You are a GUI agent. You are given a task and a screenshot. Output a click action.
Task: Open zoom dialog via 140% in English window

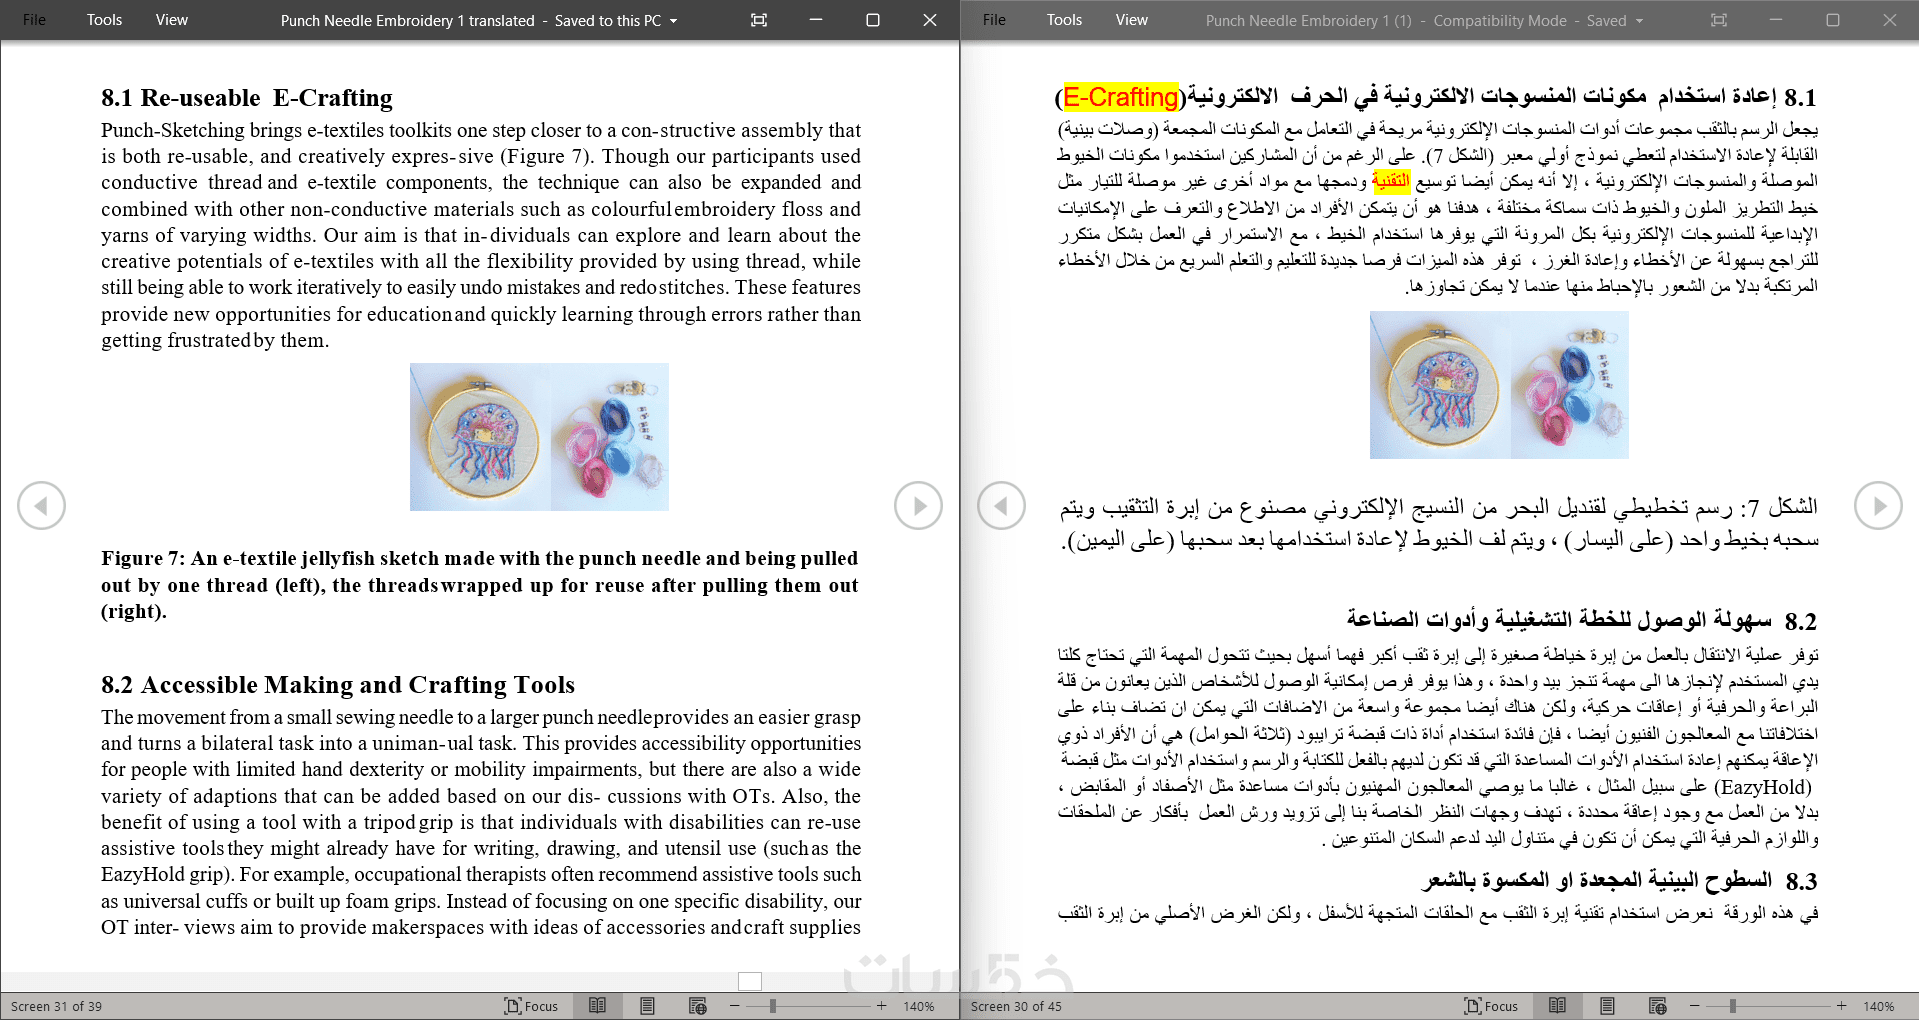point(918,1006)
